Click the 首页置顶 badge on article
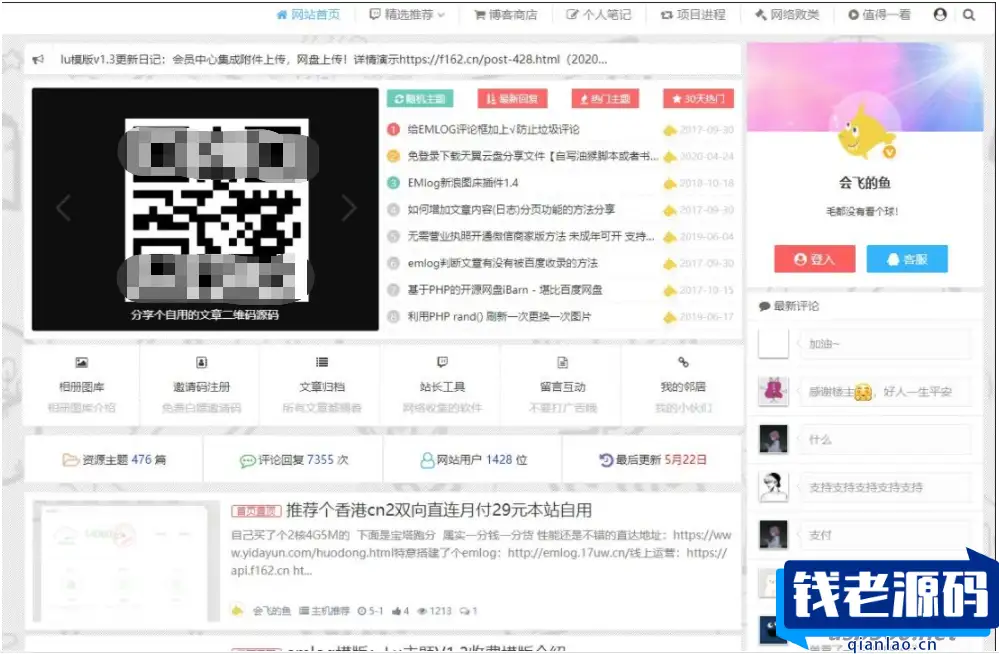Screen dimensions: 999x654 tap(256, 511)
